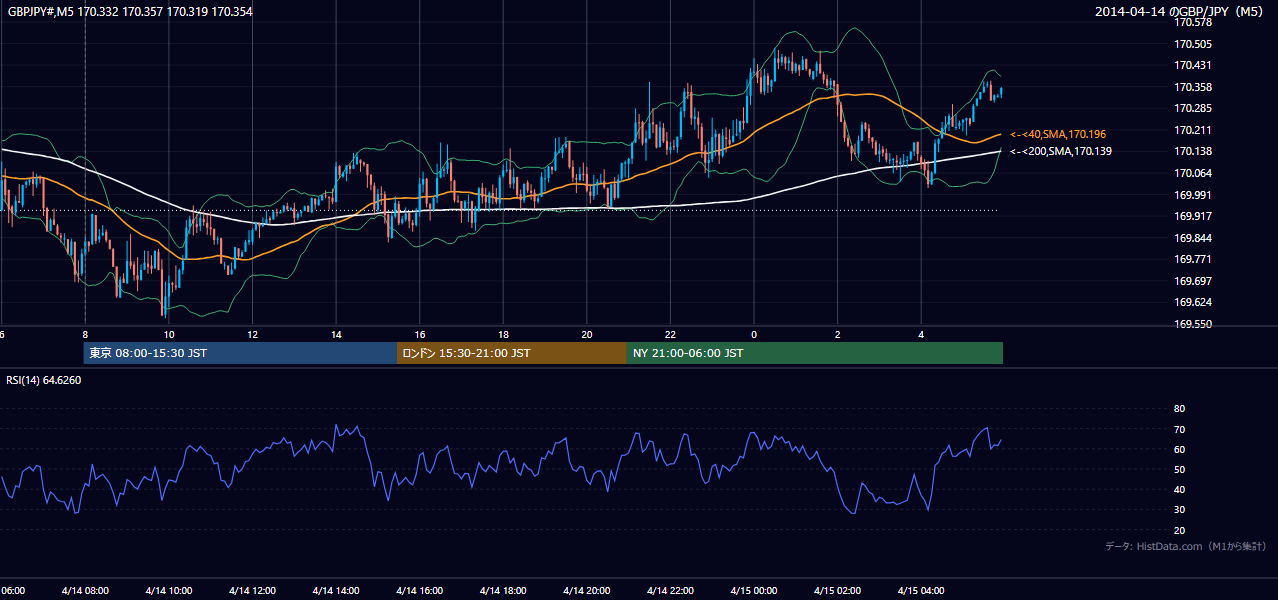Click hour tick 8 under the candlestick chart
This screenshot has height=600, width=1278.
(x=85, y=335)
